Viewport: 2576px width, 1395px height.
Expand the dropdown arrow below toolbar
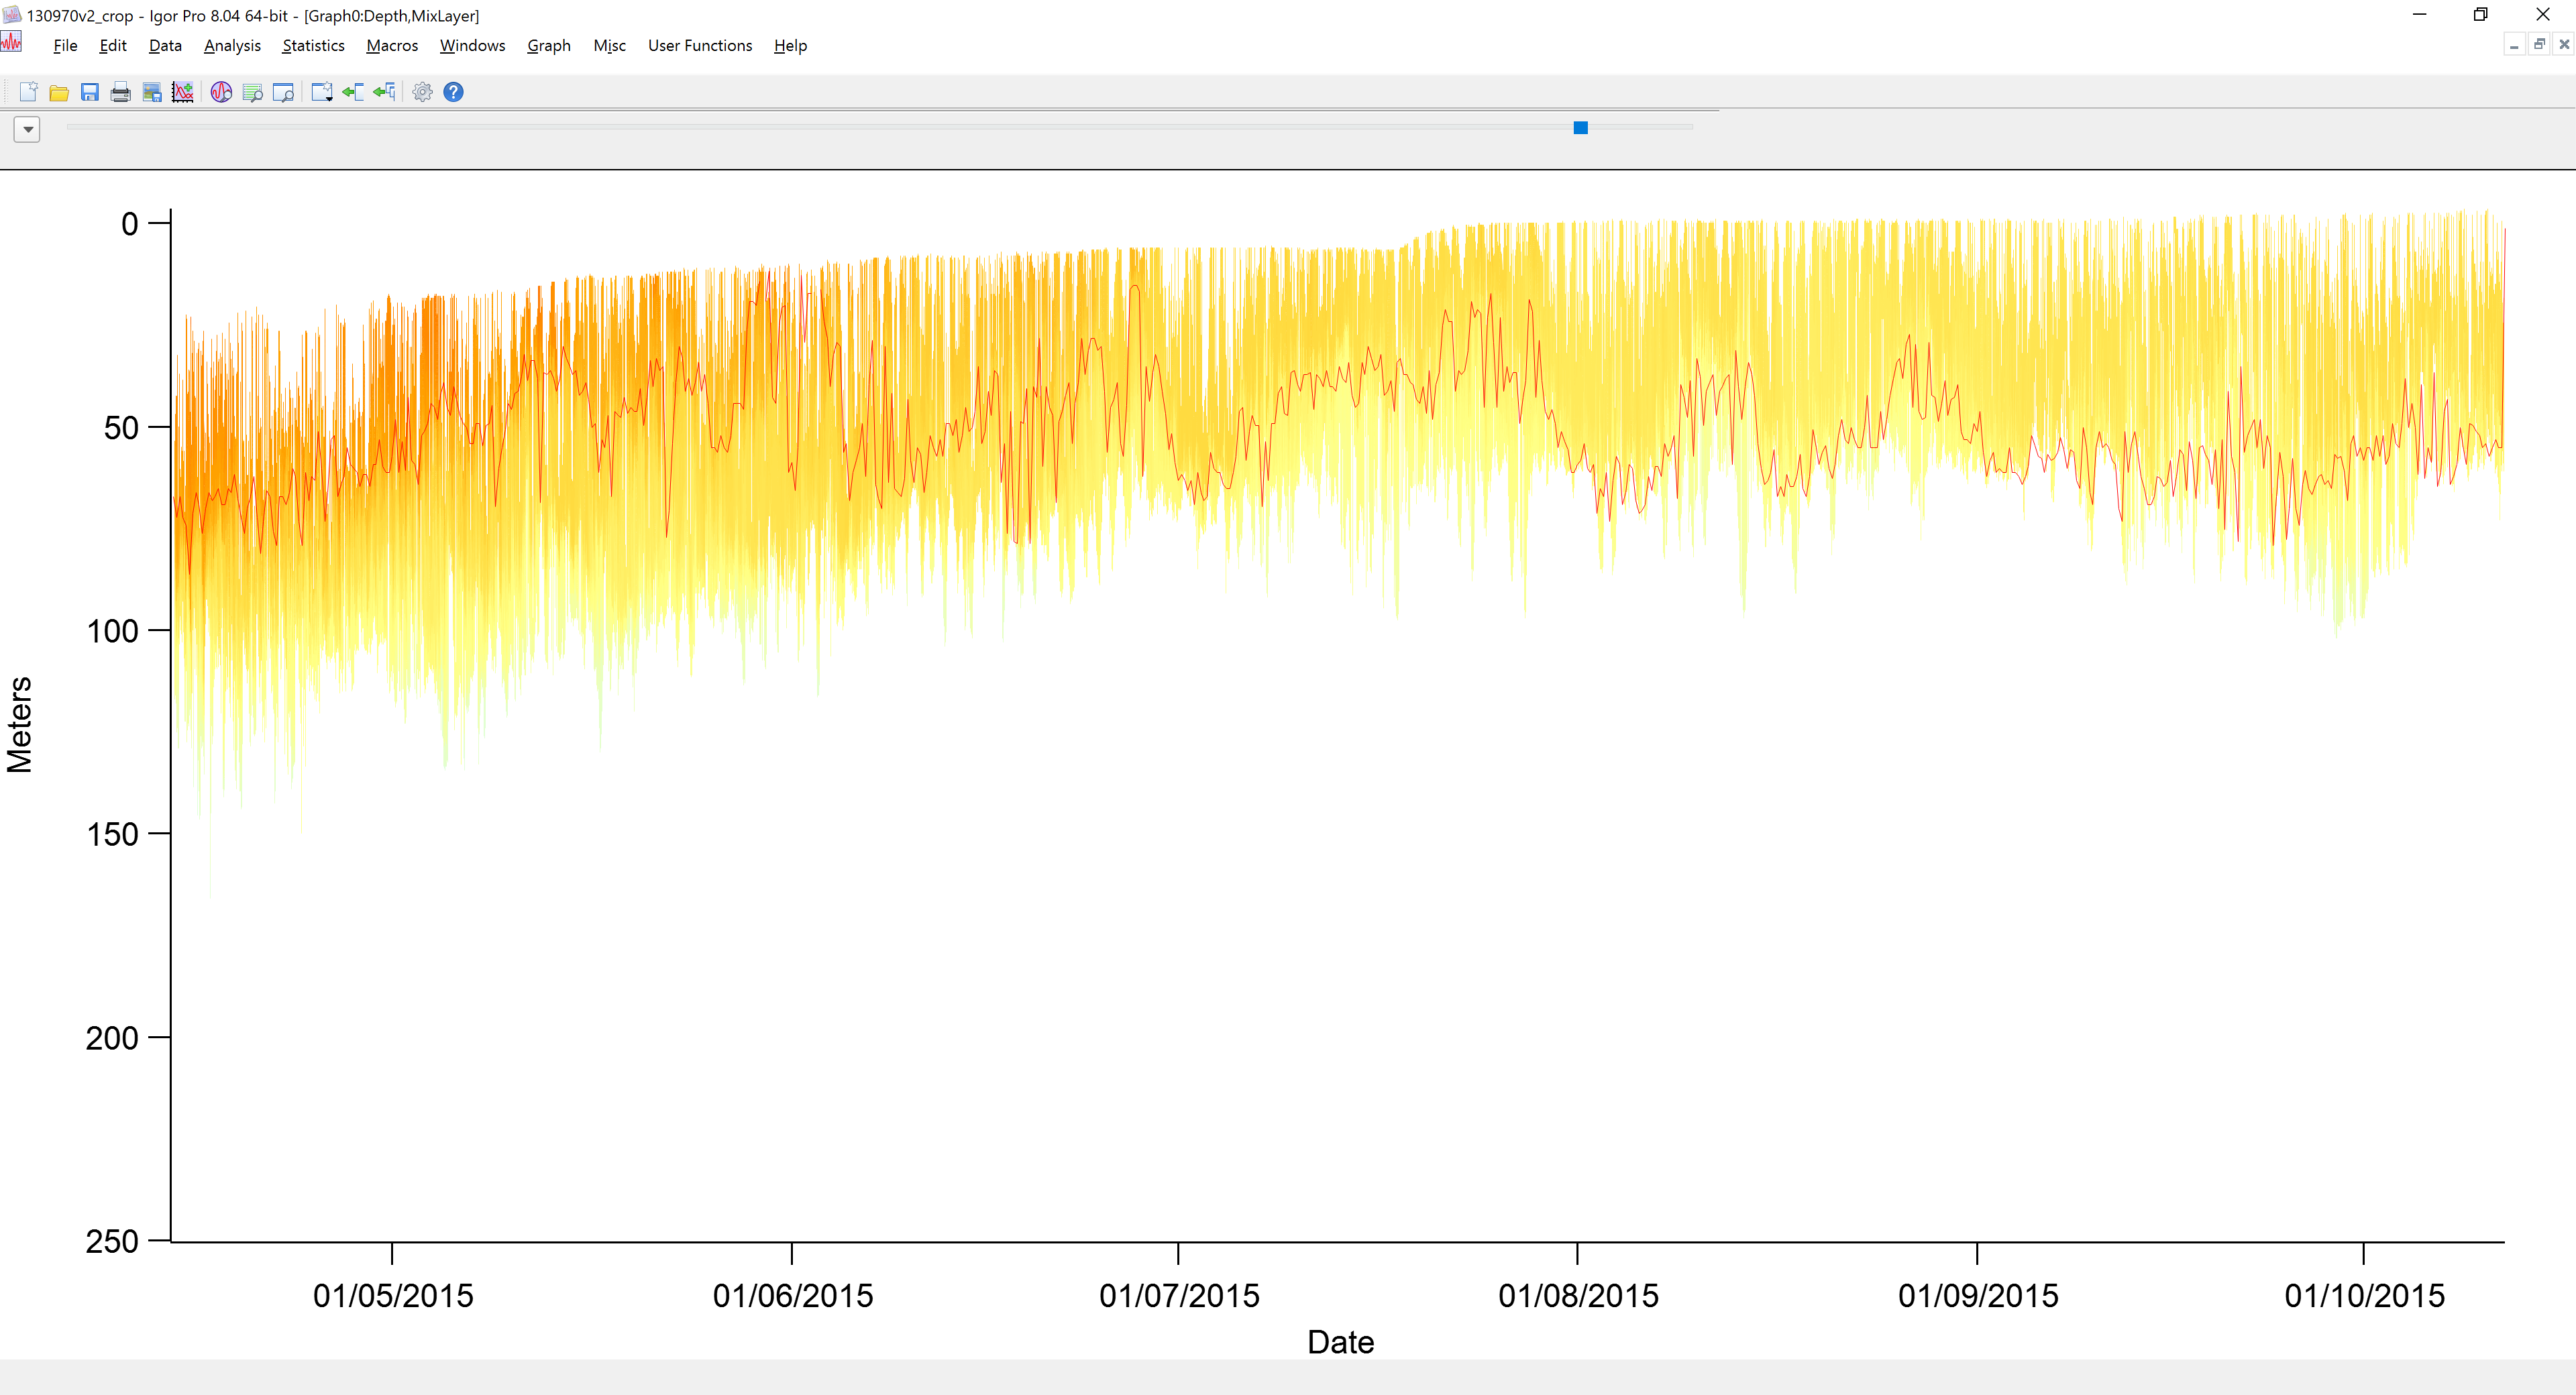coord(27,129)
